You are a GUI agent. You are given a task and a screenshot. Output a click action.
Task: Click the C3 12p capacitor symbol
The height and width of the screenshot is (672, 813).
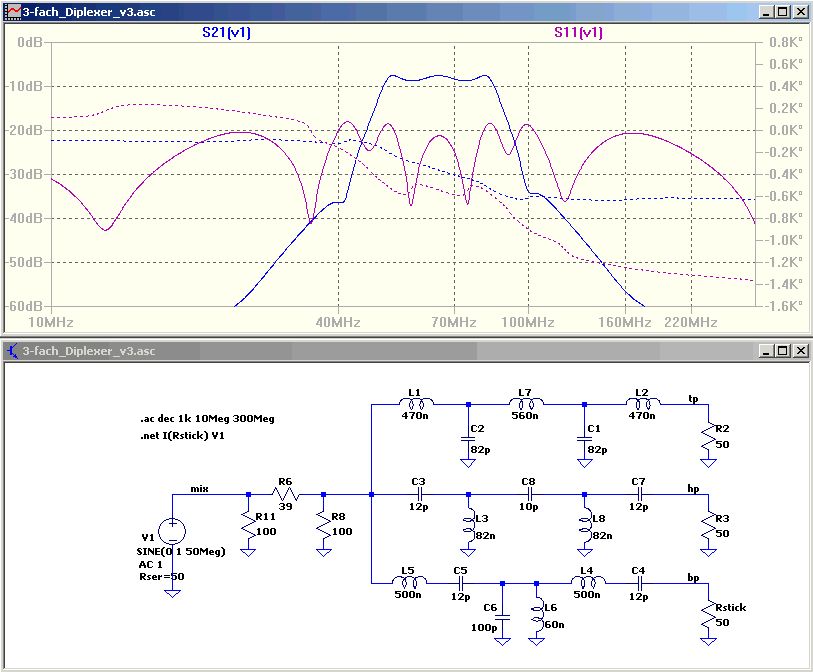pos(419,494)
